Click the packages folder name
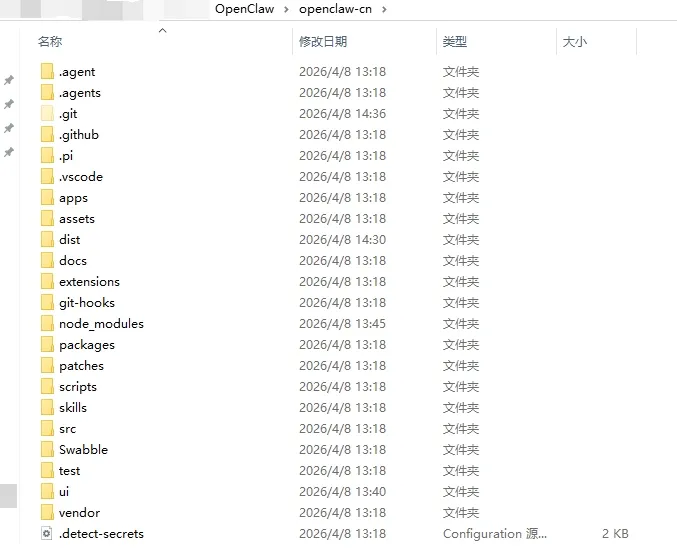Image resolution: width=677 pixels, height=548 pixels. click(87, 345)
